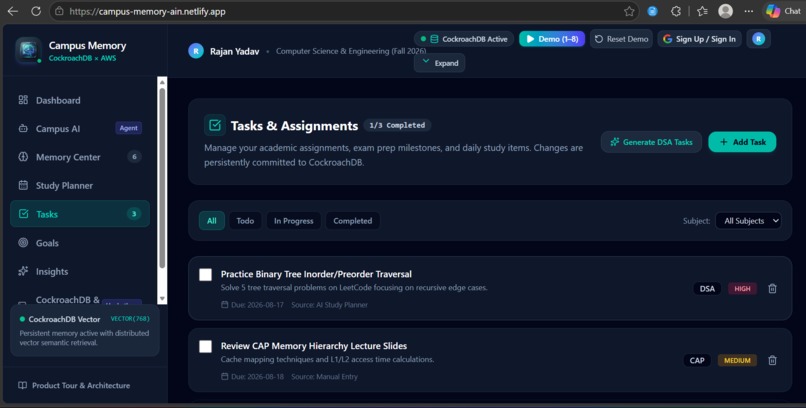This screenshot has height=408, width=806.
Task: Filter tasks by Todo
Action: 245,221
